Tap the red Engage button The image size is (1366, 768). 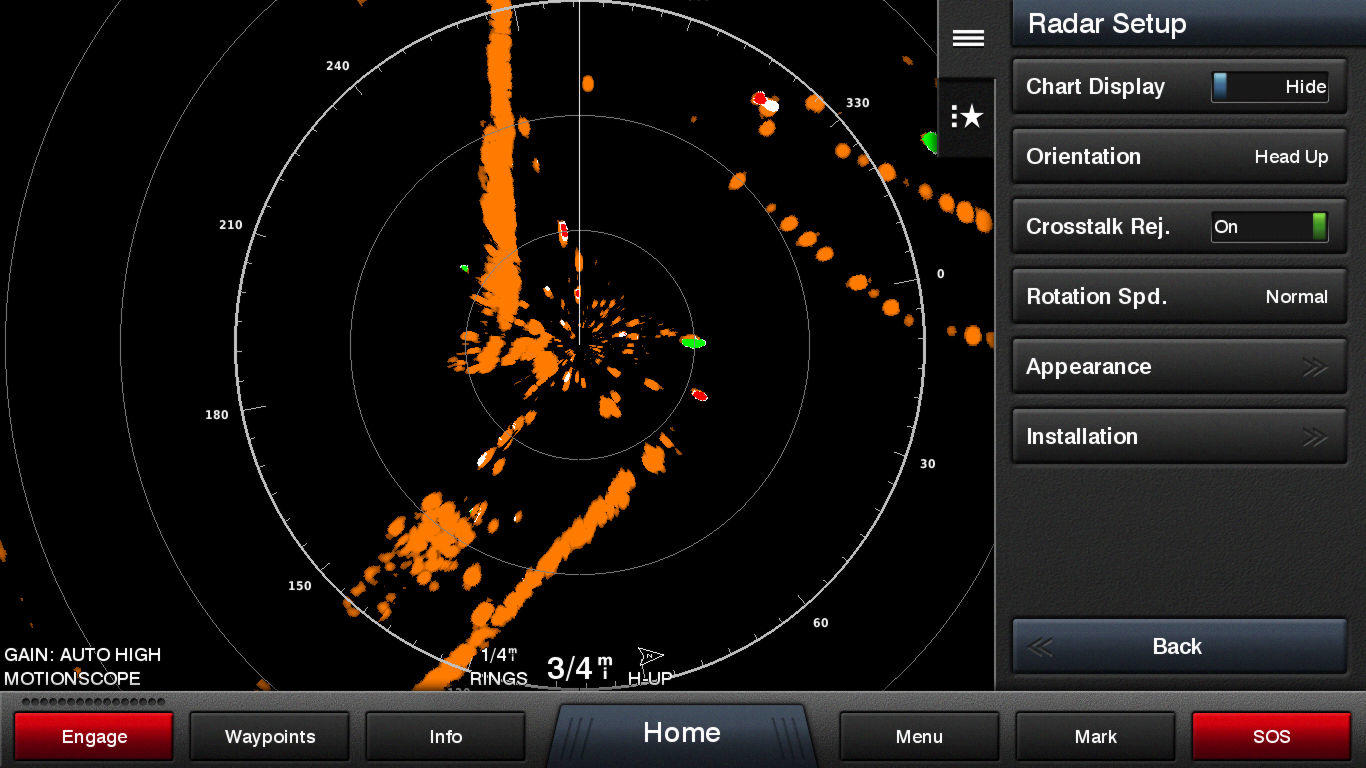click(x=94, y=737)
